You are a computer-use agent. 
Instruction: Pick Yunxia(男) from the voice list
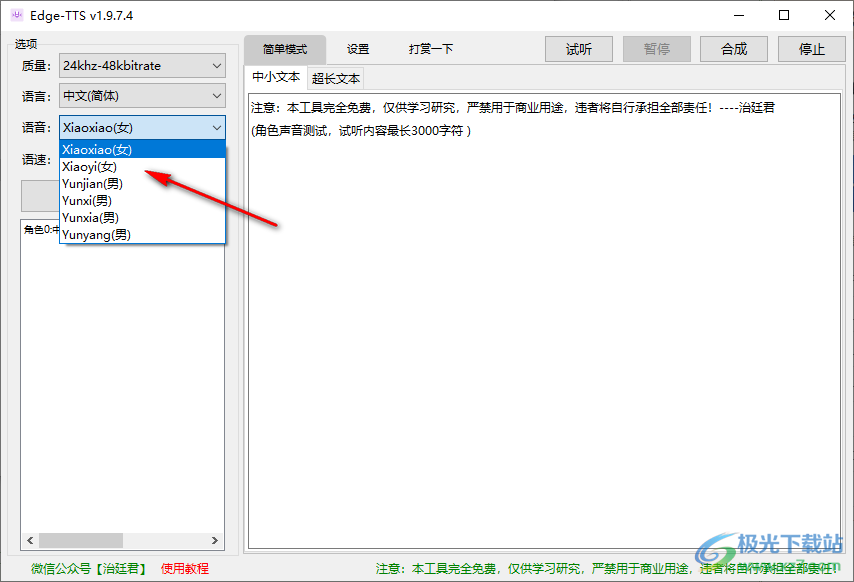[x=142, y=218]
